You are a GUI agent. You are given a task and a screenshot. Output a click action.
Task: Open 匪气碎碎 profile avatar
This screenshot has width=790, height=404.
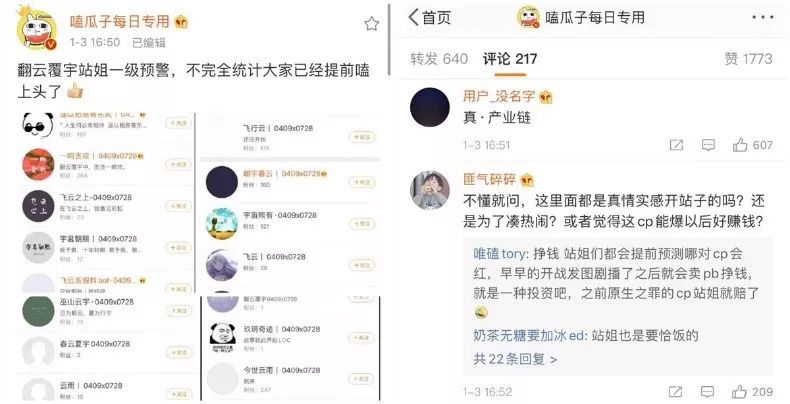coord(429,189)
